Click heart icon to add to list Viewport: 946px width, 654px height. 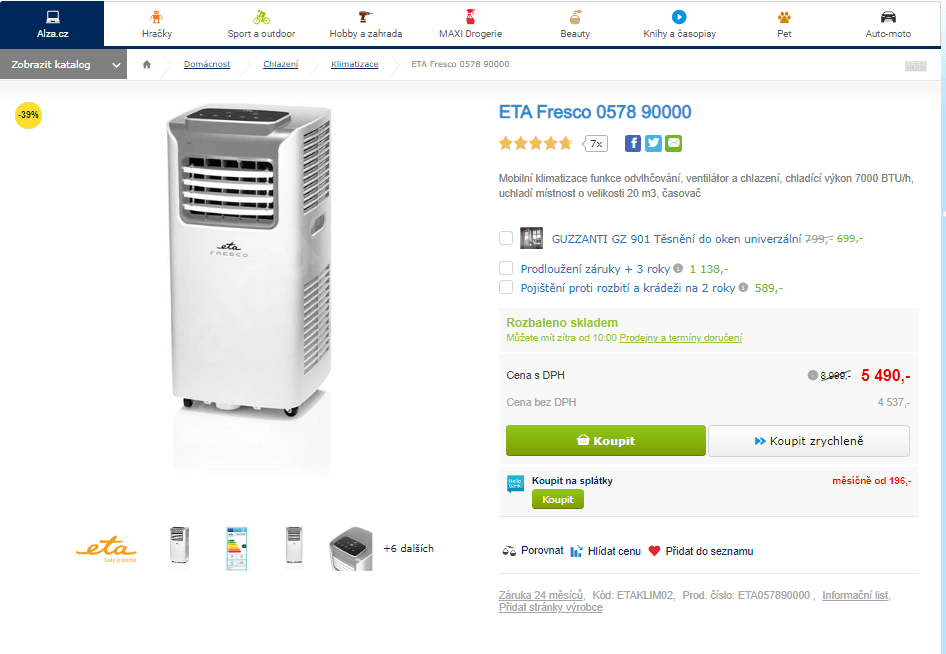[x=654, y=551]
